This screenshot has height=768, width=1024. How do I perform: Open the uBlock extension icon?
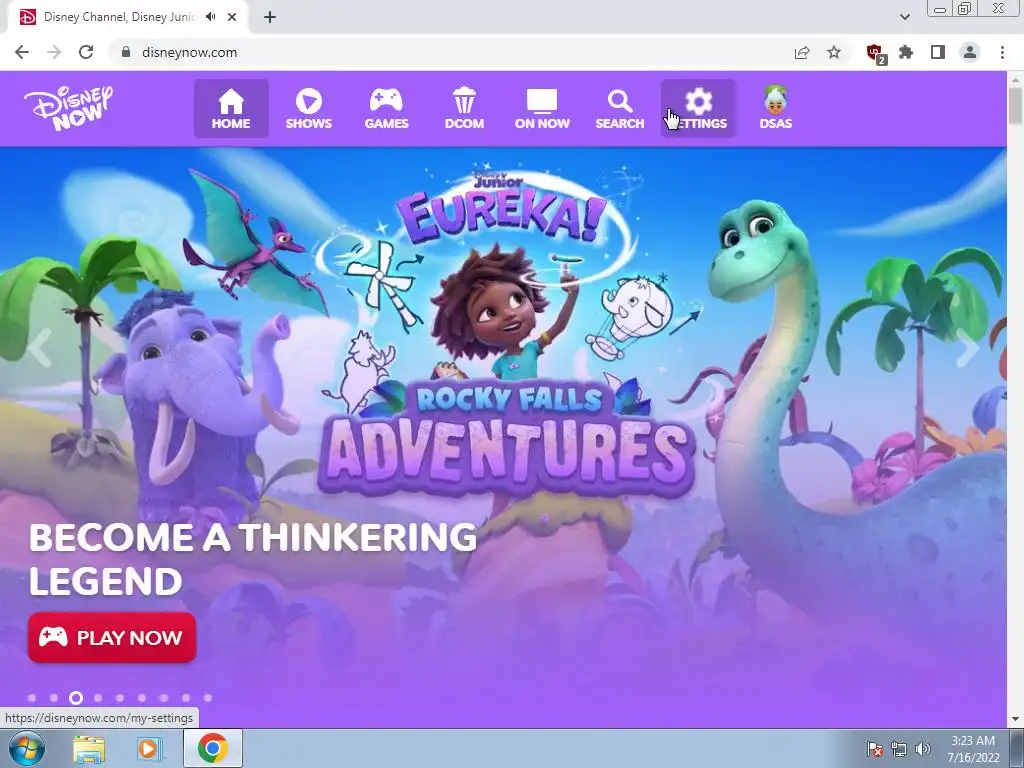(x=875, y=53)
